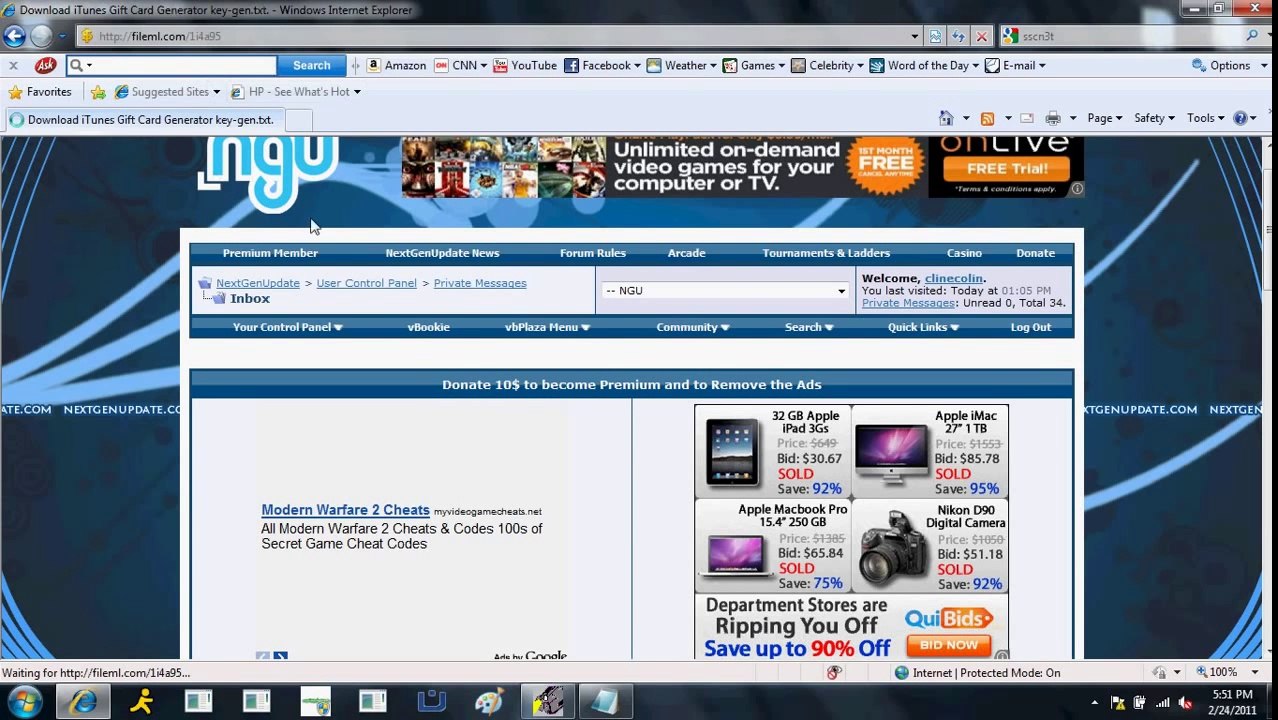Click the RSS feeds icon
The height and width of the screenshot is (720, 1278).
(x=987, y=118)
